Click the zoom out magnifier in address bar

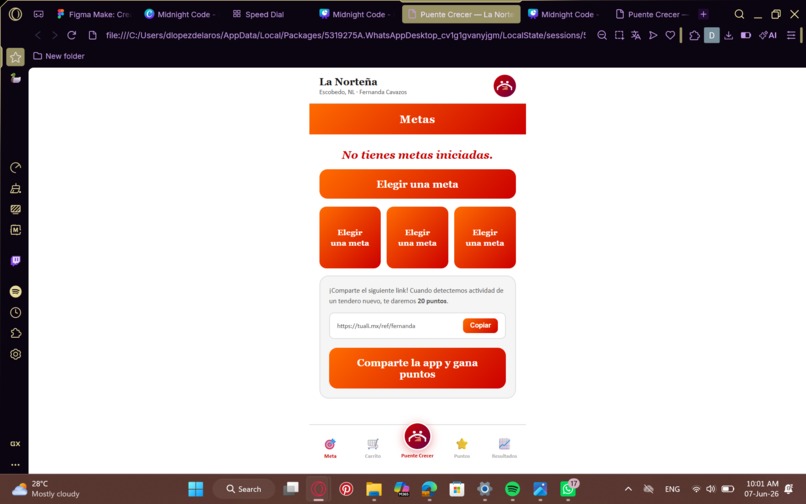[602, 35]
